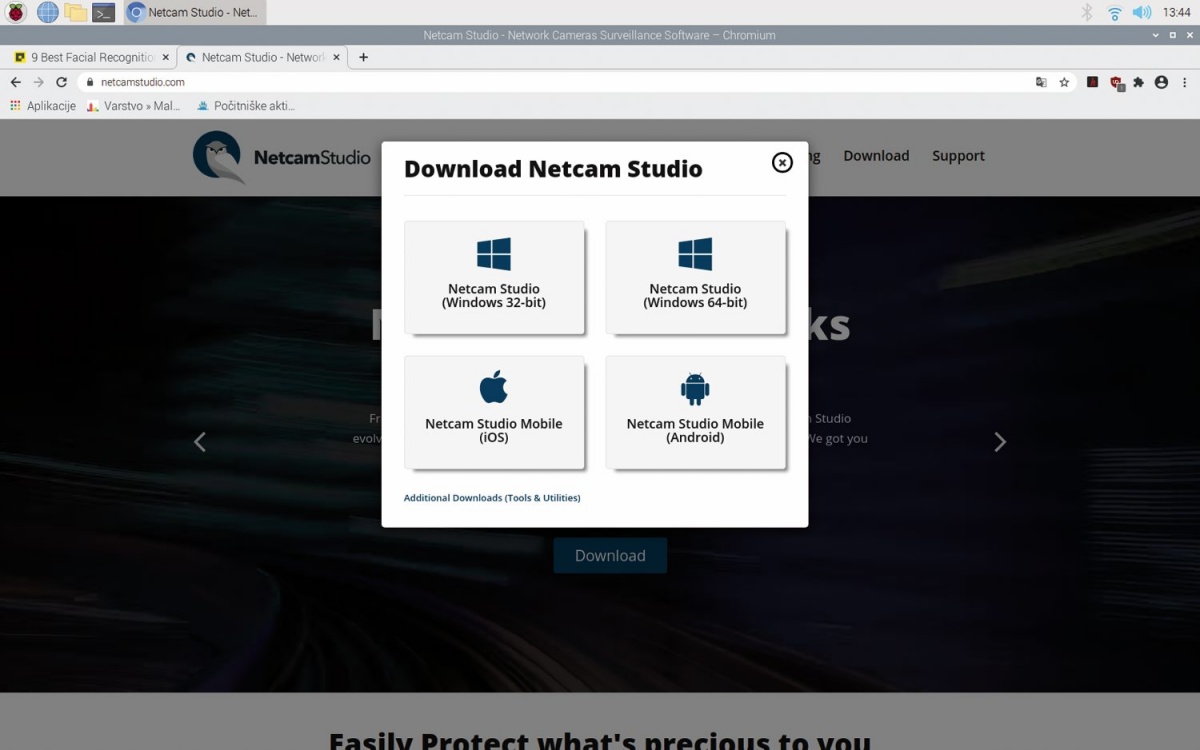The image size is (1200, 750).
Task: Close the Netcam Studio browser tab
Action: (x=336, y=57)
